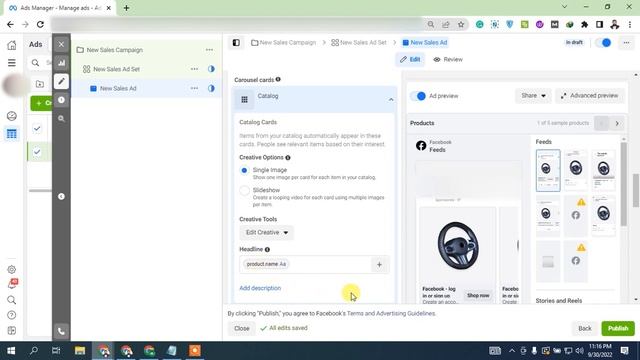The image size is (640, 360).
Task: Open Advanced preview
Action: point(589,96)
